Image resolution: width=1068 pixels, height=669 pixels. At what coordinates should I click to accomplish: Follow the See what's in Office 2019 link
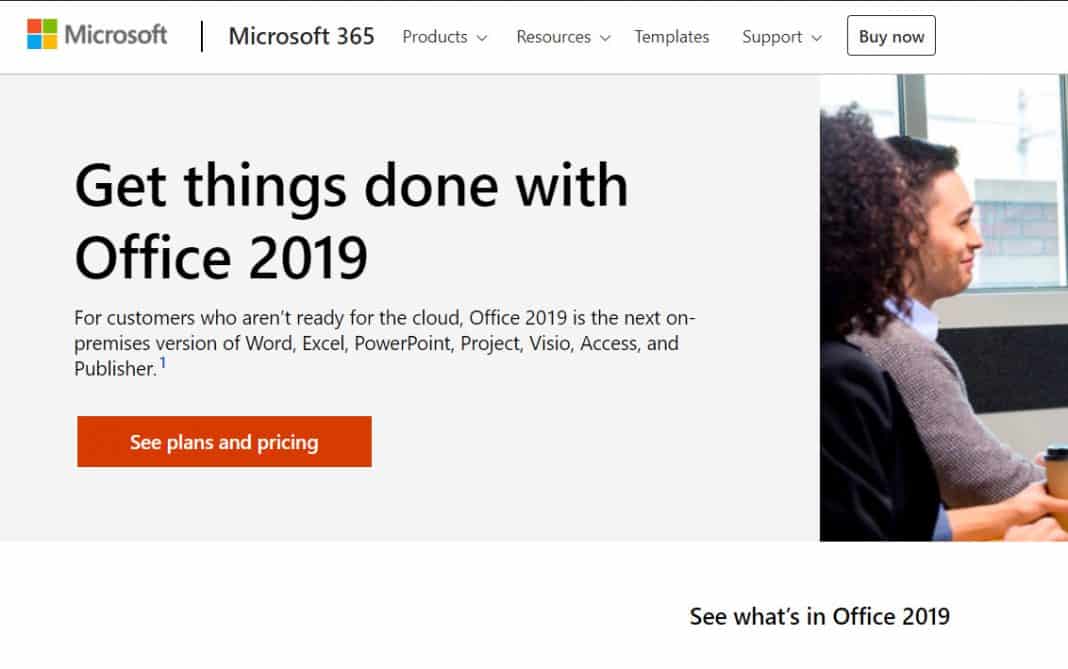(819, 617)
